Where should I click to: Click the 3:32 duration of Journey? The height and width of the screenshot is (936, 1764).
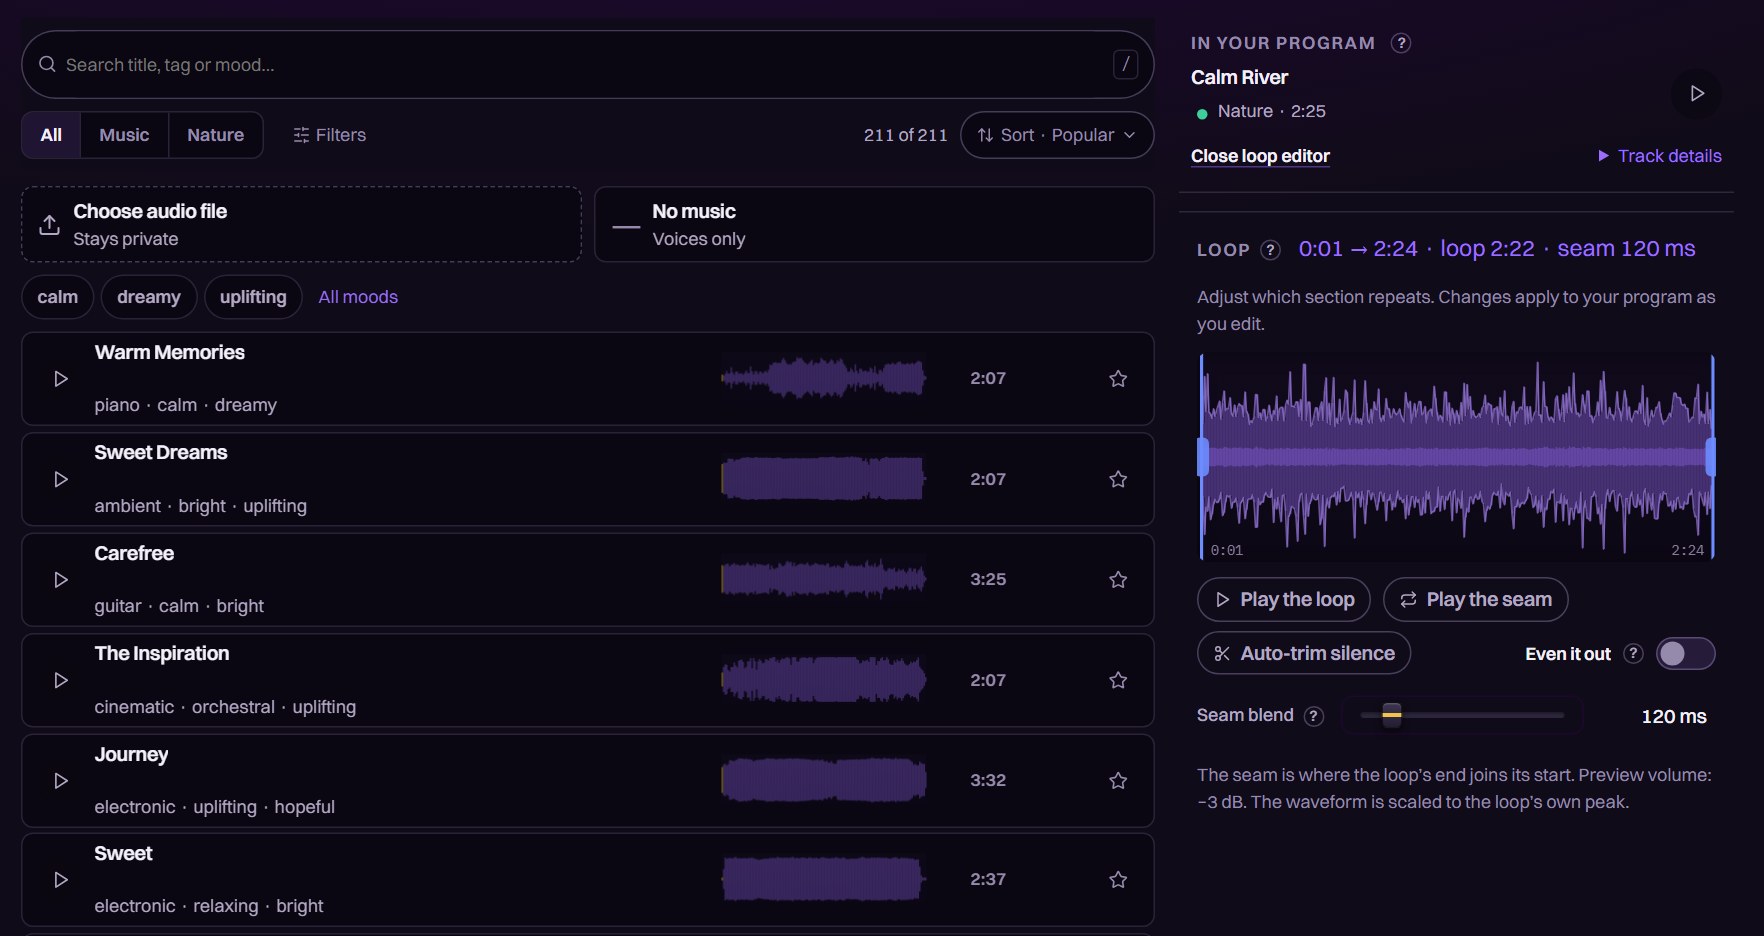988,780
